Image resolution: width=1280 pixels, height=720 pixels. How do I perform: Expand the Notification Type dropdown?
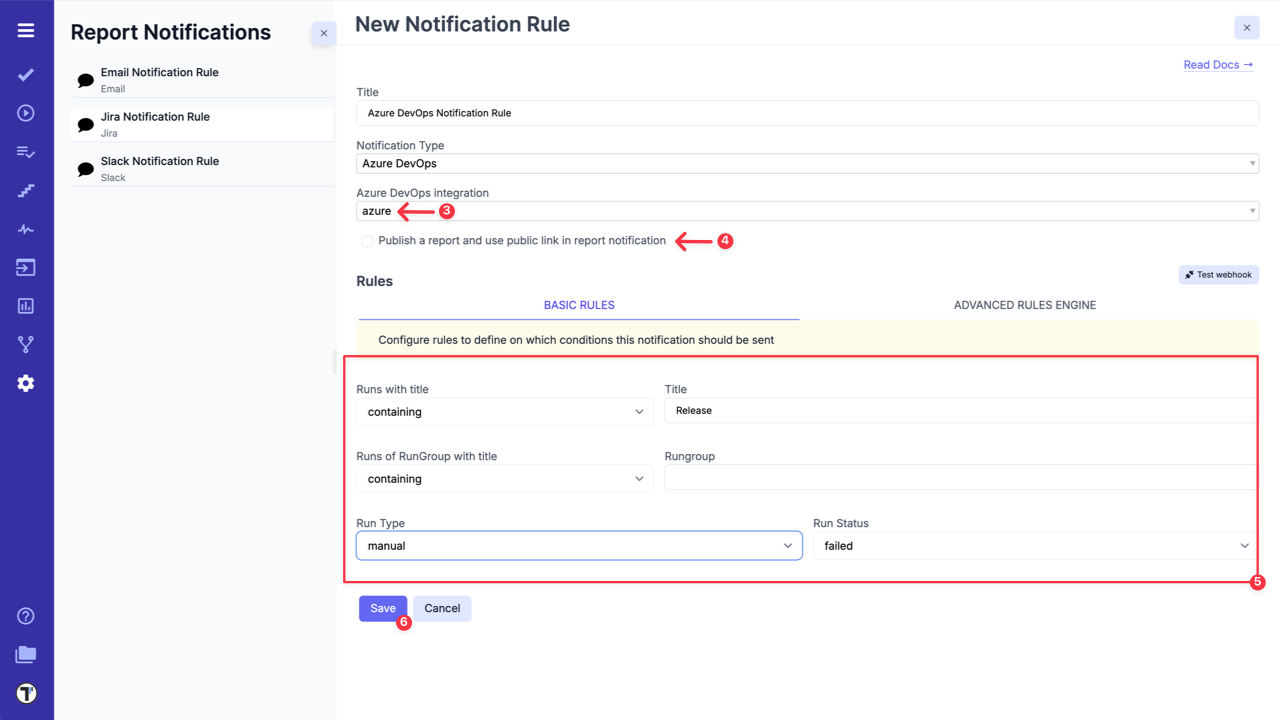coord(807,163)
